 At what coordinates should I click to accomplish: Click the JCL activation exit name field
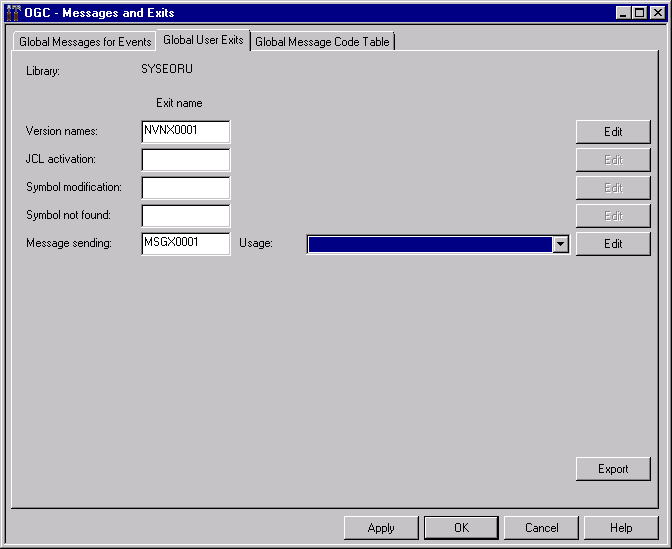[186, 160]
